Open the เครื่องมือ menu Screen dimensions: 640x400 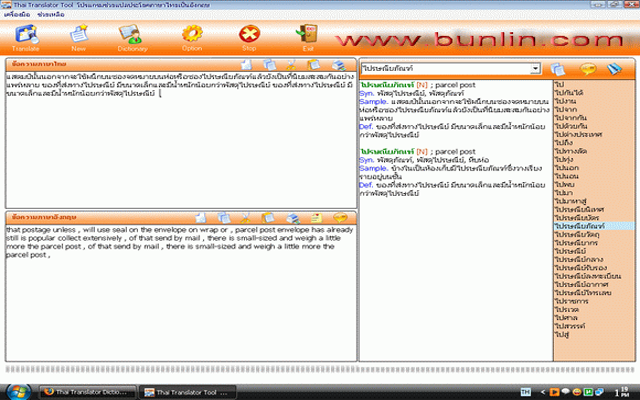tap(17, 14)
